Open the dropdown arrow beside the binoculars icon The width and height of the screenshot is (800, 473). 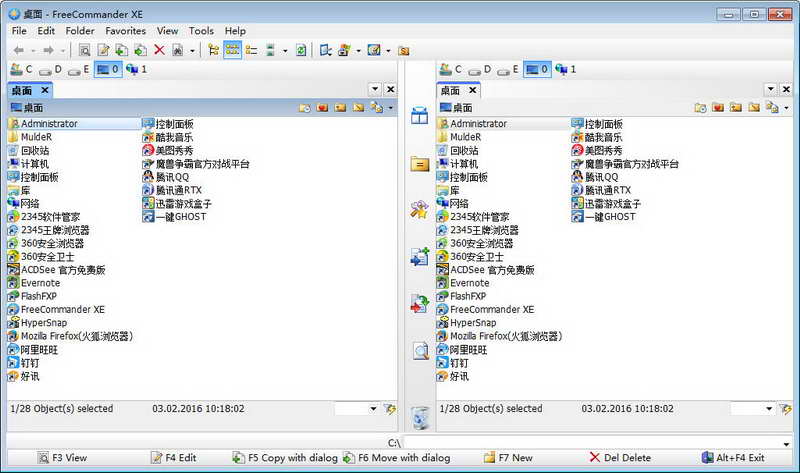click(192, 51)
